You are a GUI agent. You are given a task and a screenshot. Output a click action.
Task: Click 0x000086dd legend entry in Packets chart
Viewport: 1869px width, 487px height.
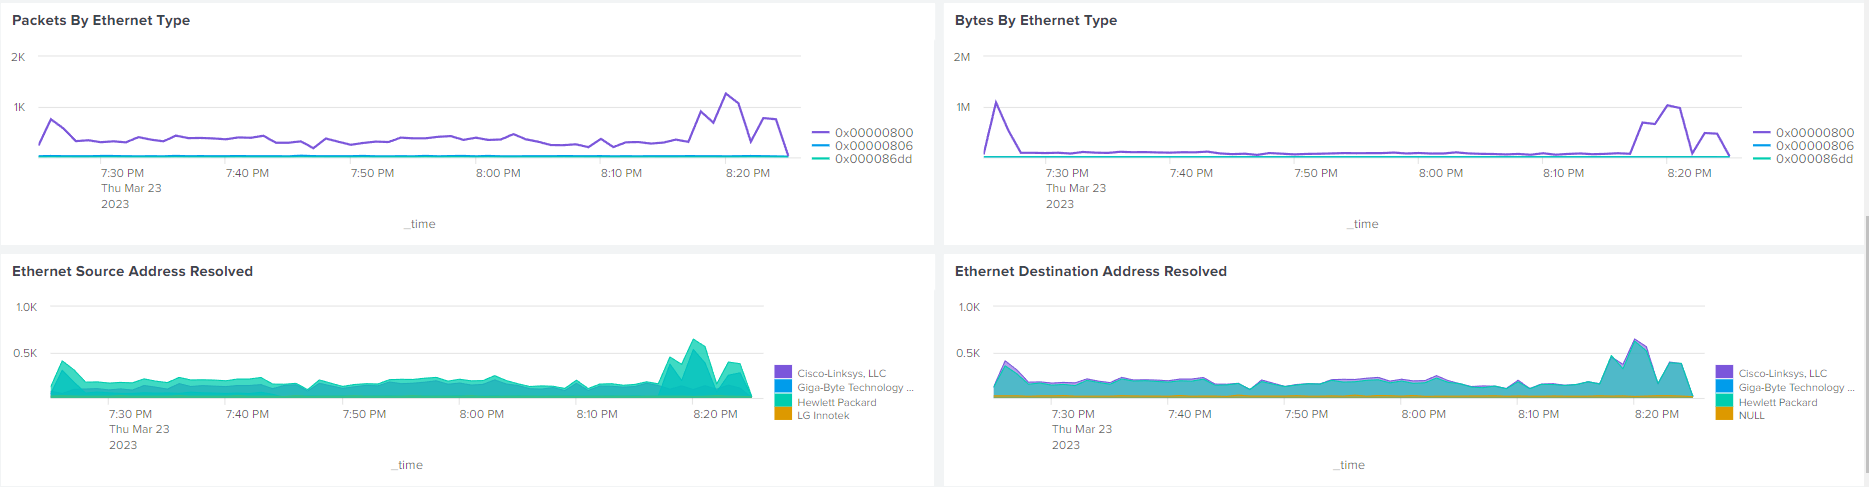pos(862,158)
